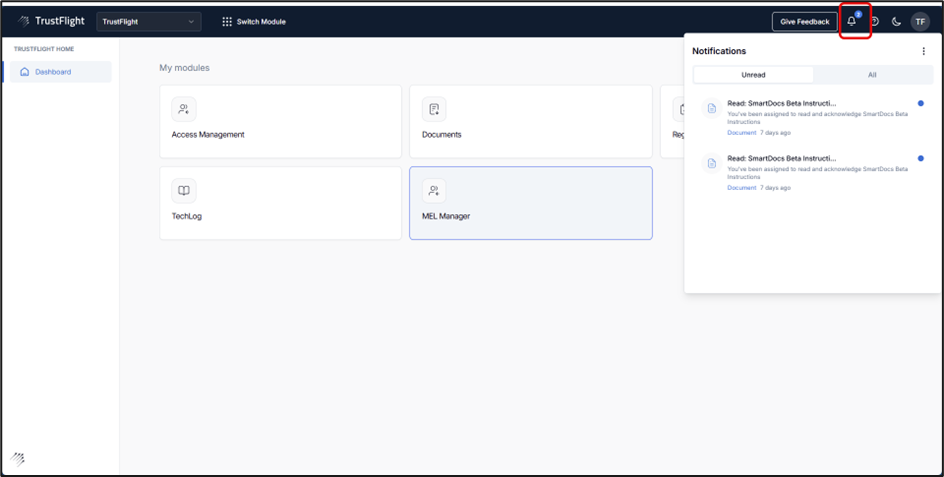944x477 pixels.
Task: Open the TF user avatar menu
Action: point(920,22)
